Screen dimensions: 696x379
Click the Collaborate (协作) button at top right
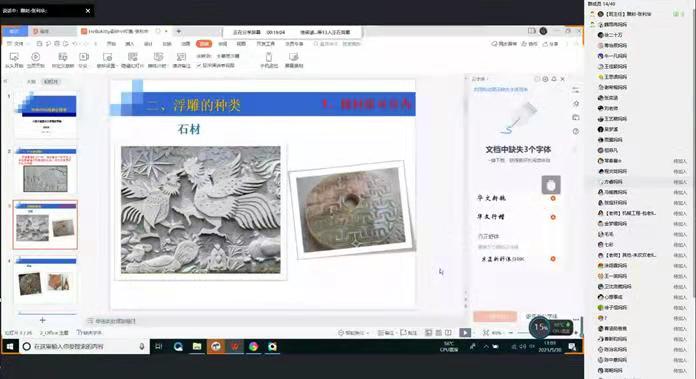point(530,44)
